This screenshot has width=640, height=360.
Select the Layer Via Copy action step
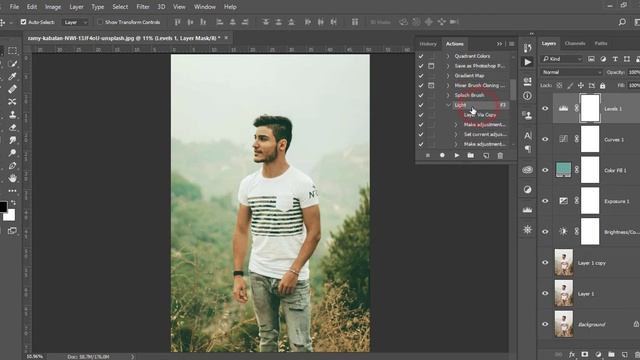[480, 115]
